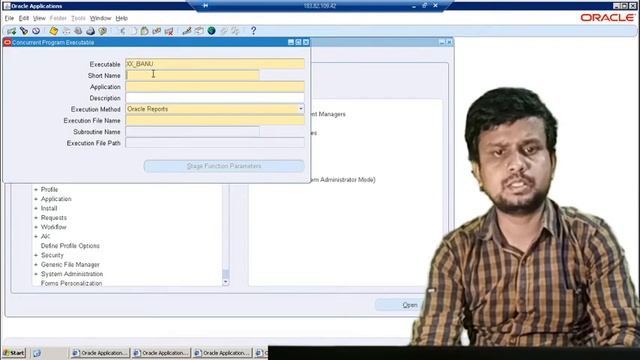Select the Requests entry text in the tree

[53, 218]
